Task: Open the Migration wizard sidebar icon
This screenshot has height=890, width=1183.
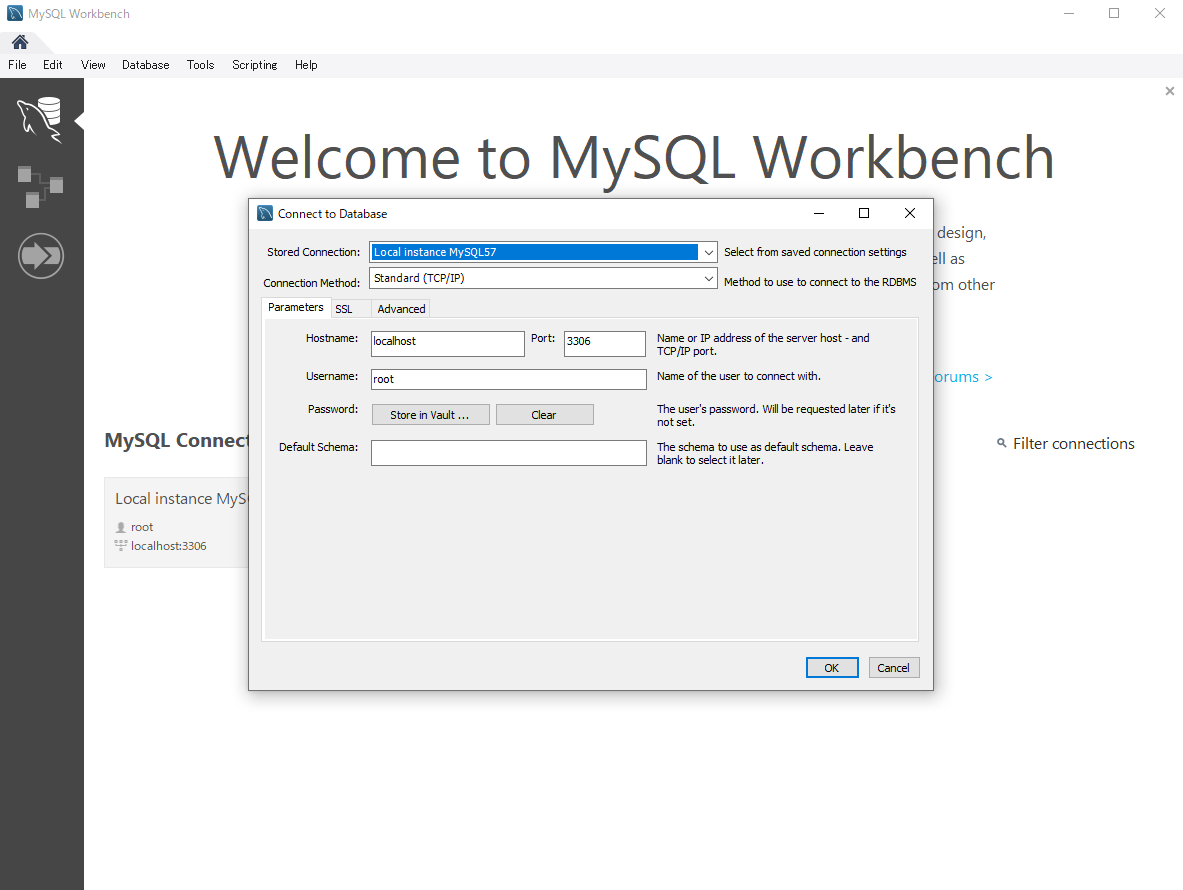Action: [x=41, y=256]
